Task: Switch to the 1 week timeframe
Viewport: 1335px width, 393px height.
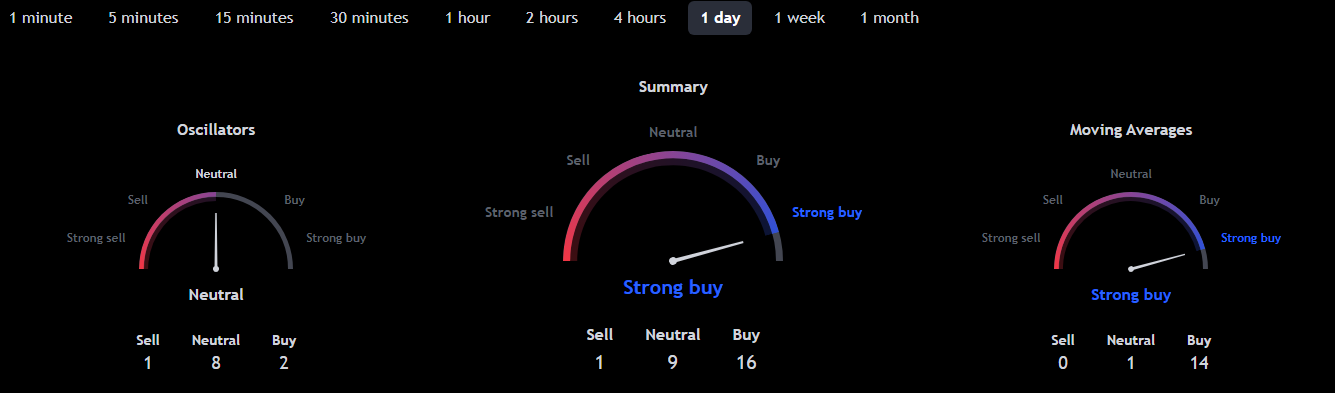Action: 799,18
